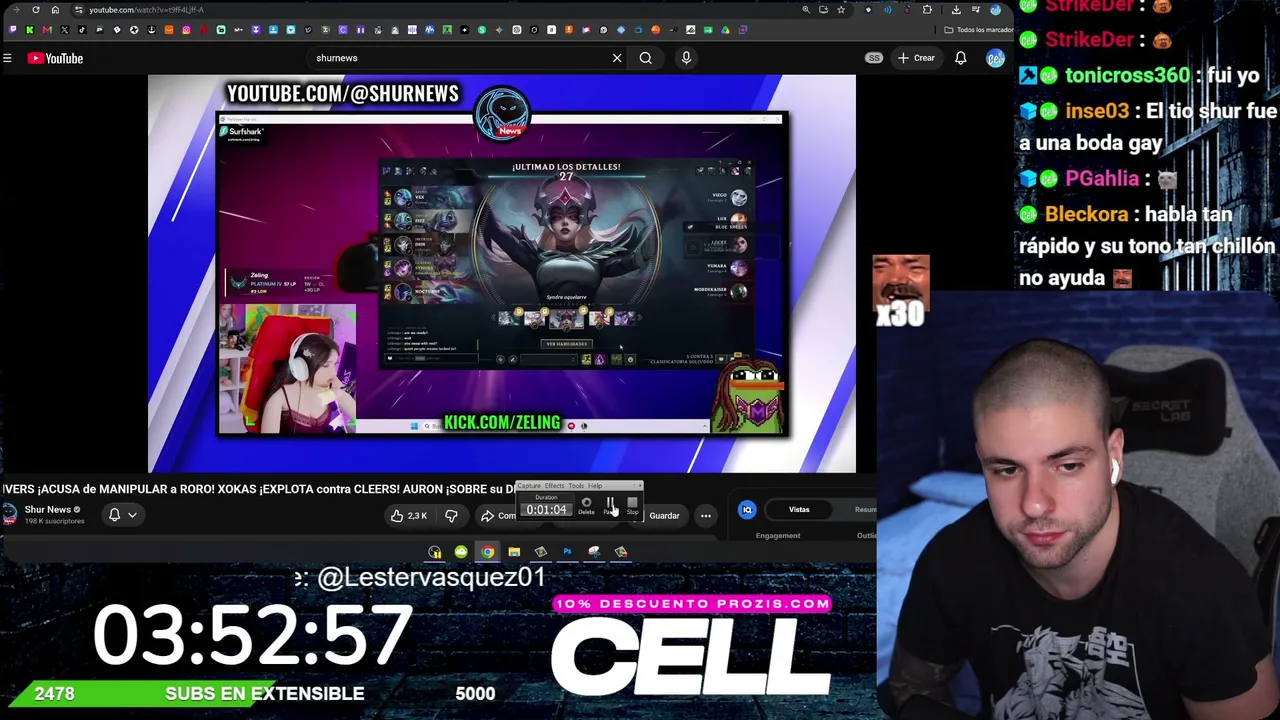Screen dimensions: 1280x720
Task: Like the video with the thumbs-up button
Action: click(x=410, y=516)
